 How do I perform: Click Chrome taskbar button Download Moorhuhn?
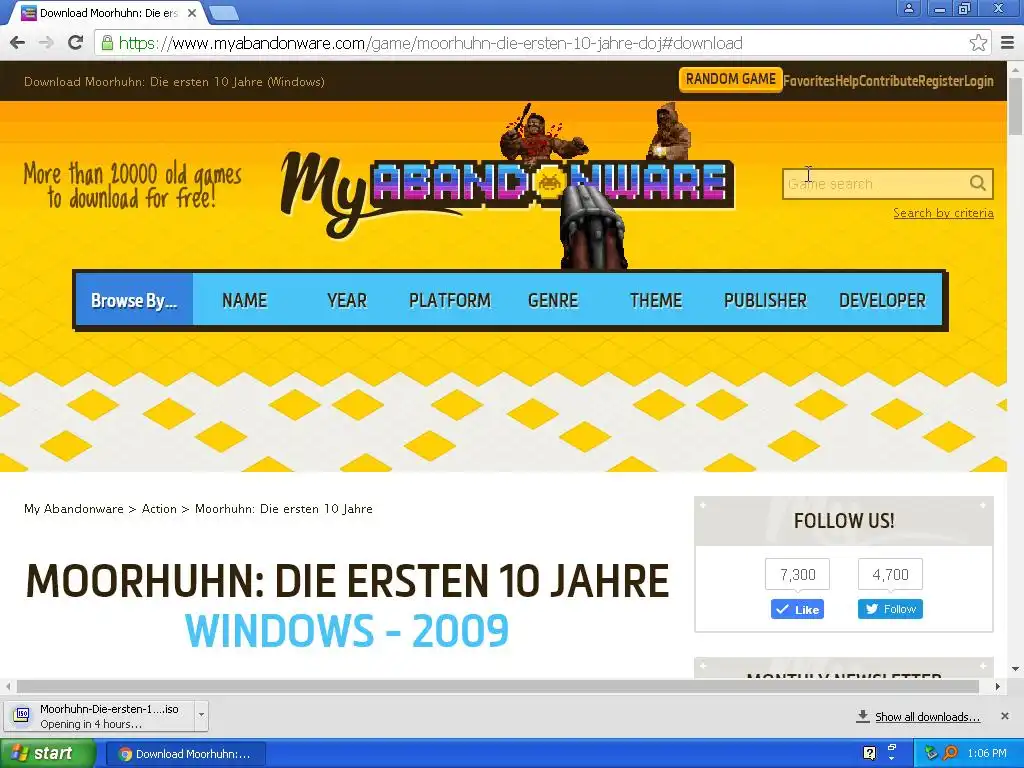tap(185, 754)
